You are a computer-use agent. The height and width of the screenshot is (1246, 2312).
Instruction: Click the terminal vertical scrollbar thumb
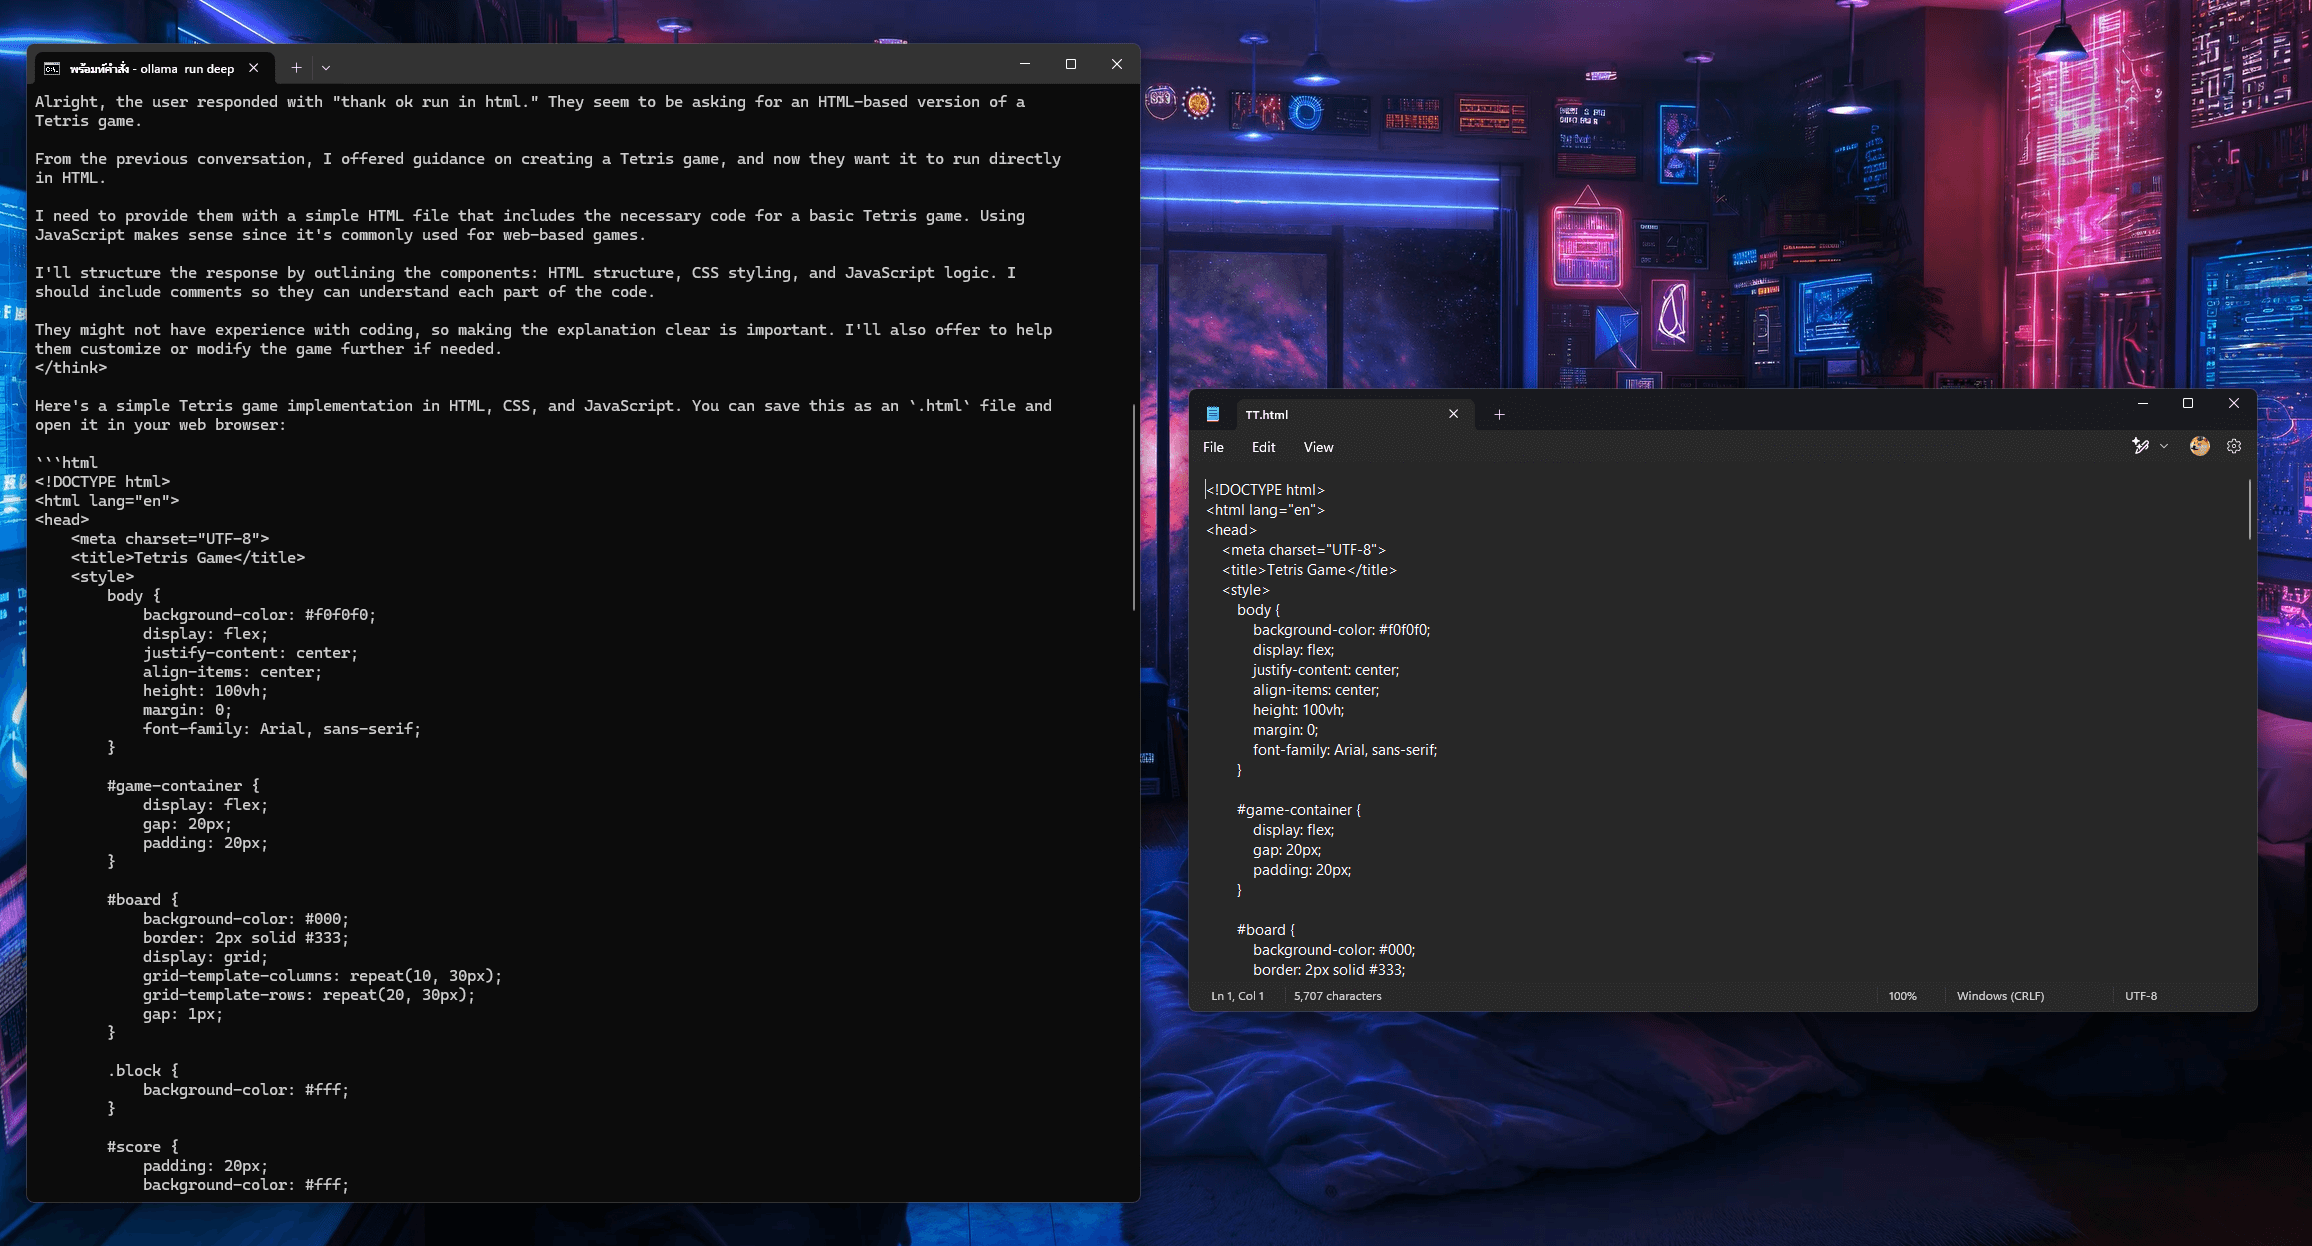tap(1134, 507)
